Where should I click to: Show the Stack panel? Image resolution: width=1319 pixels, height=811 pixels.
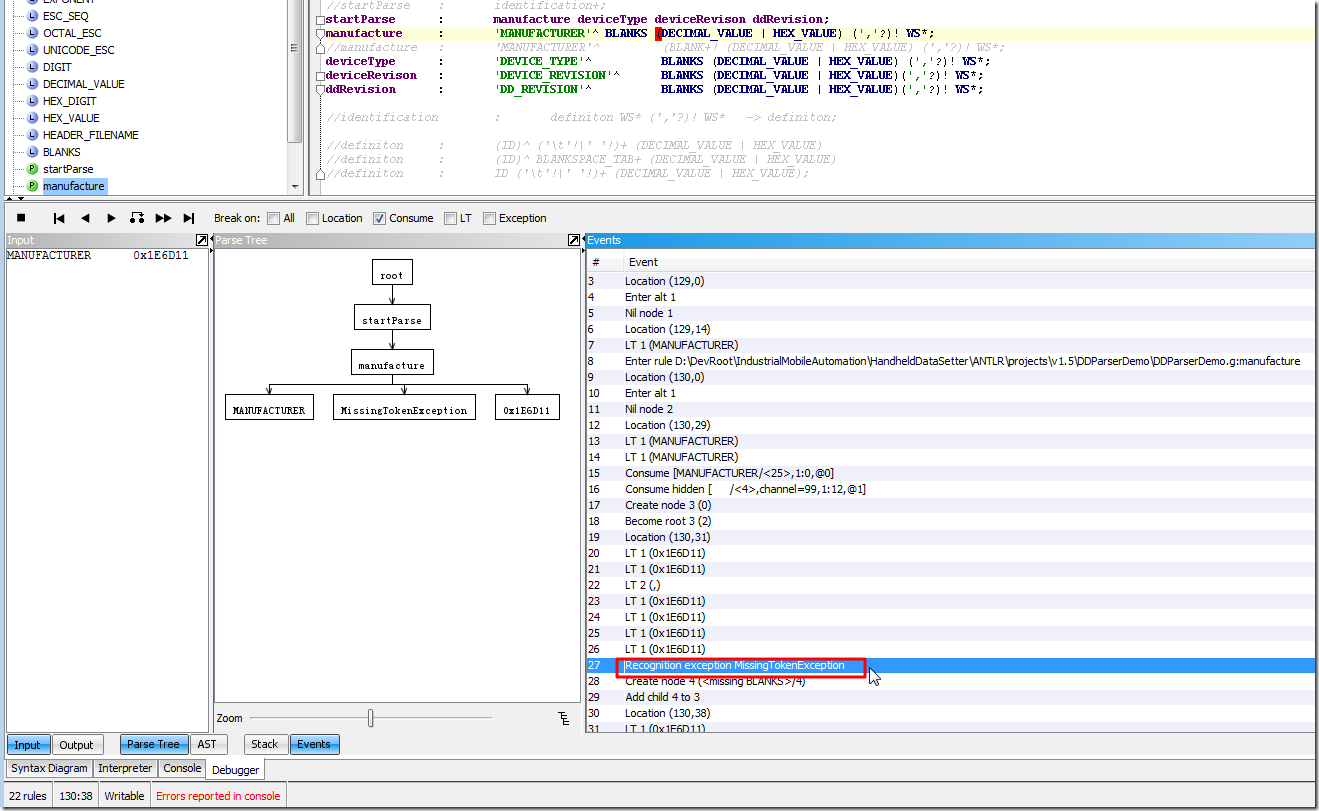pos(265,744)
